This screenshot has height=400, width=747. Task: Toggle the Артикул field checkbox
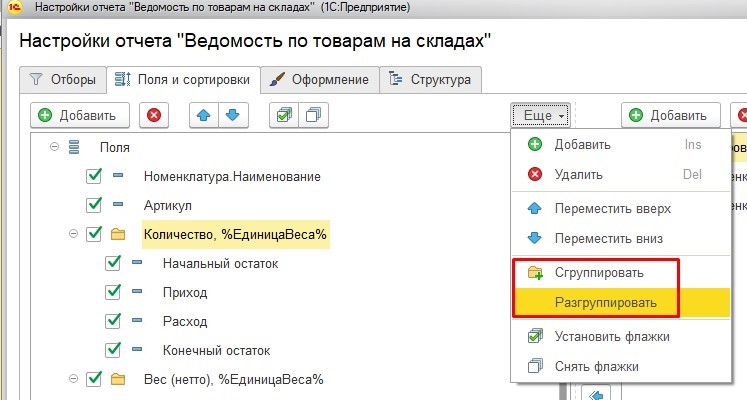tap(95, 205)
